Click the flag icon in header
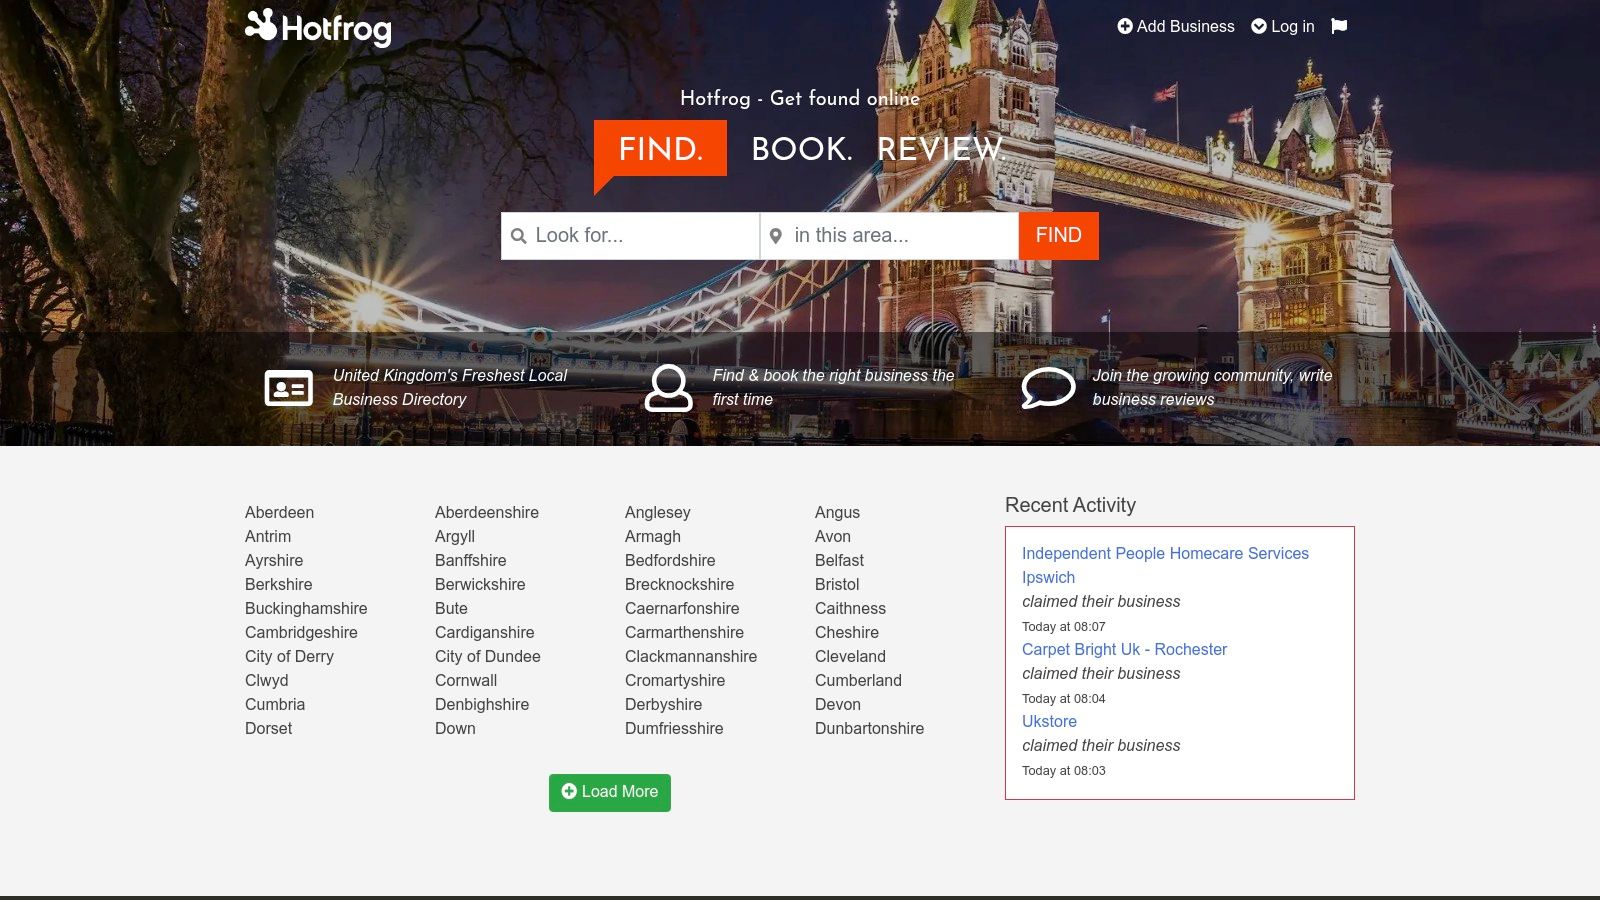Image resolution: width=1600 pixels, height=900 pixels. (1339, 26)
